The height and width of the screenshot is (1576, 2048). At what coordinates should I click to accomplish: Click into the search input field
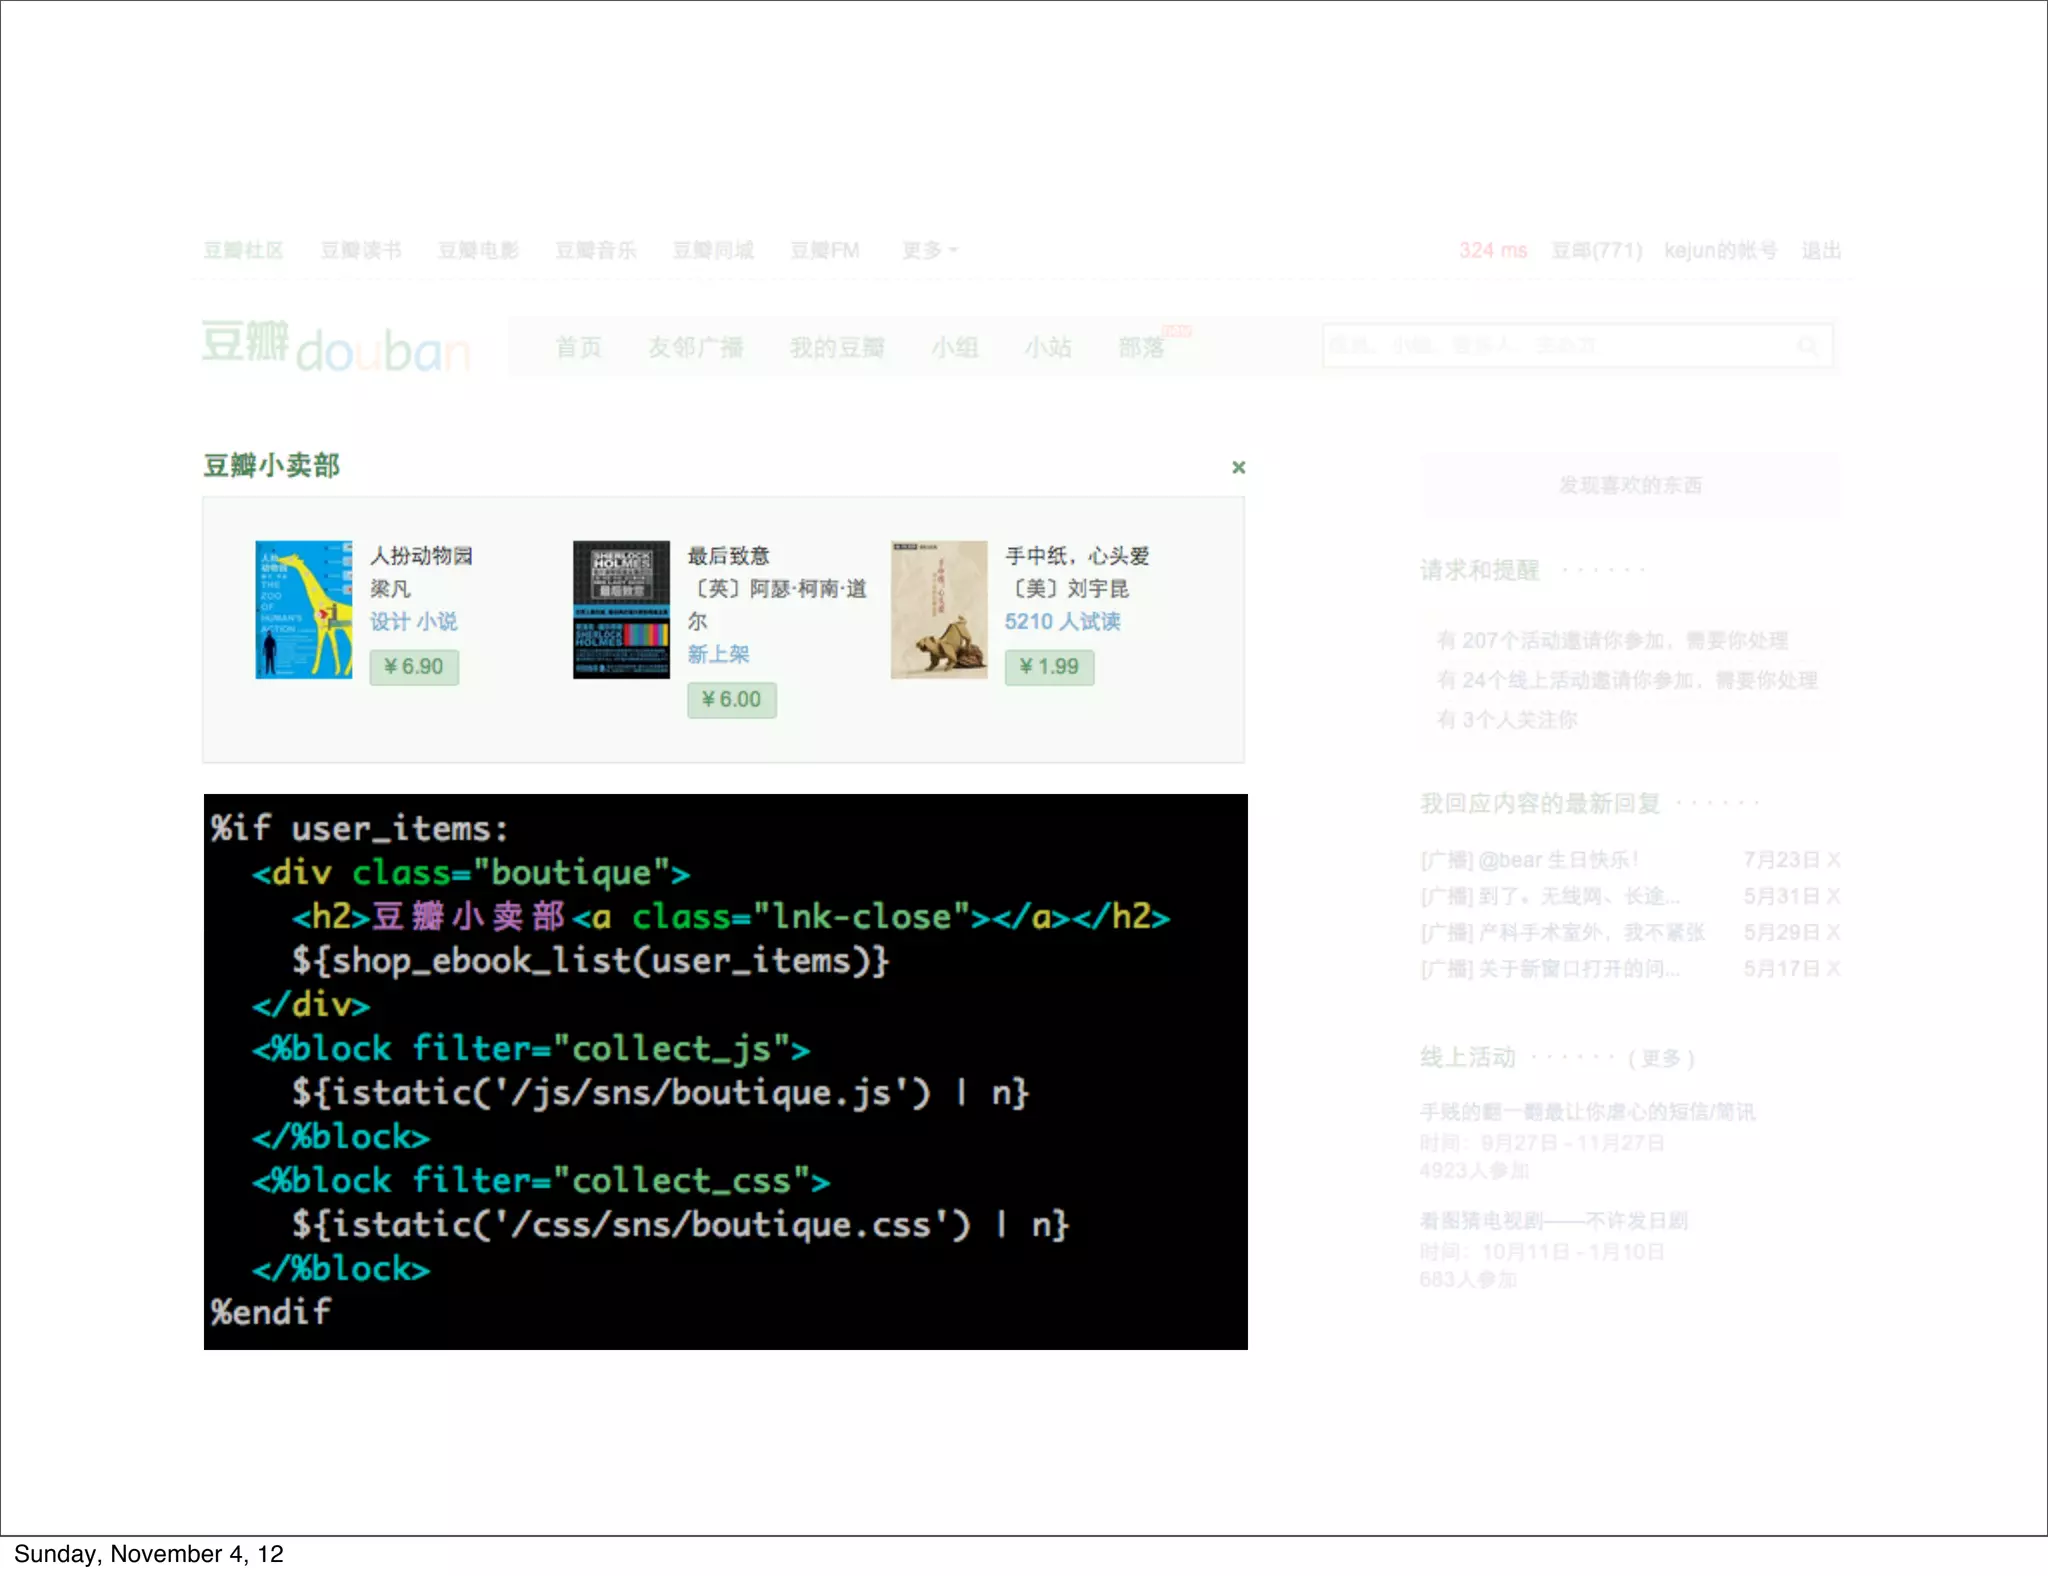point(1550,346)
